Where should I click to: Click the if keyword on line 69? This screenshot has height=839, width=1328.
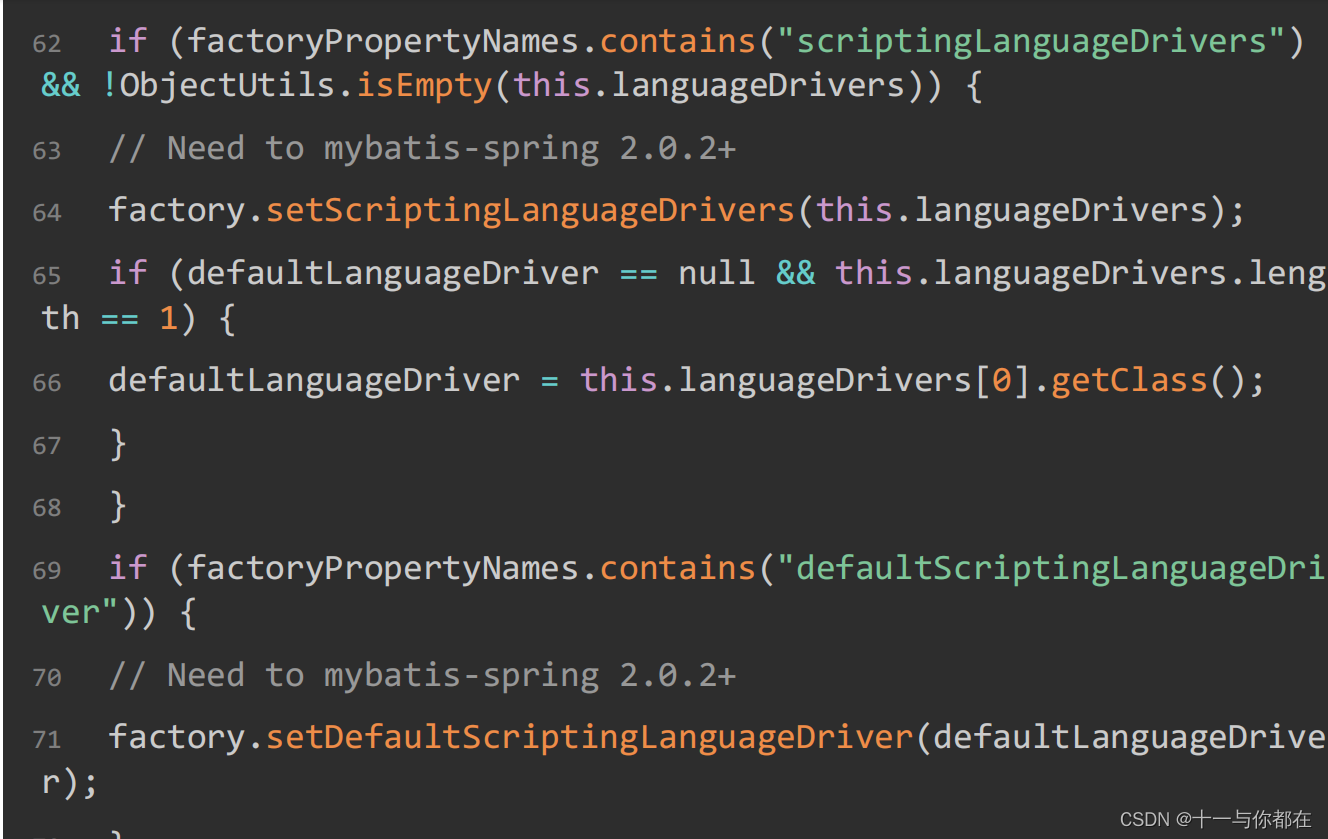coord(128,568)
